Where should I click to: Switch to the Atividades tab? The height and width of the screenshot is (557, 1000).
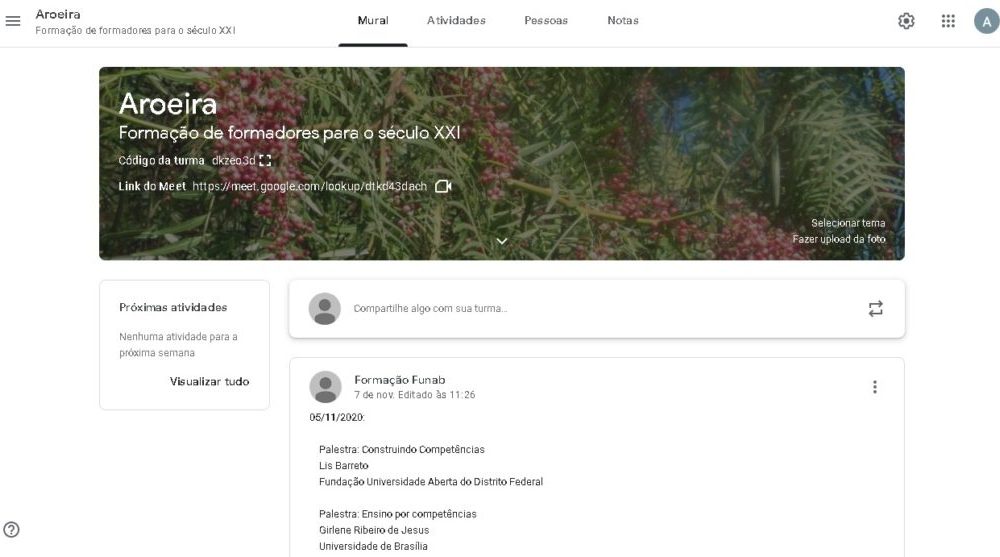(x=456, y=20)
